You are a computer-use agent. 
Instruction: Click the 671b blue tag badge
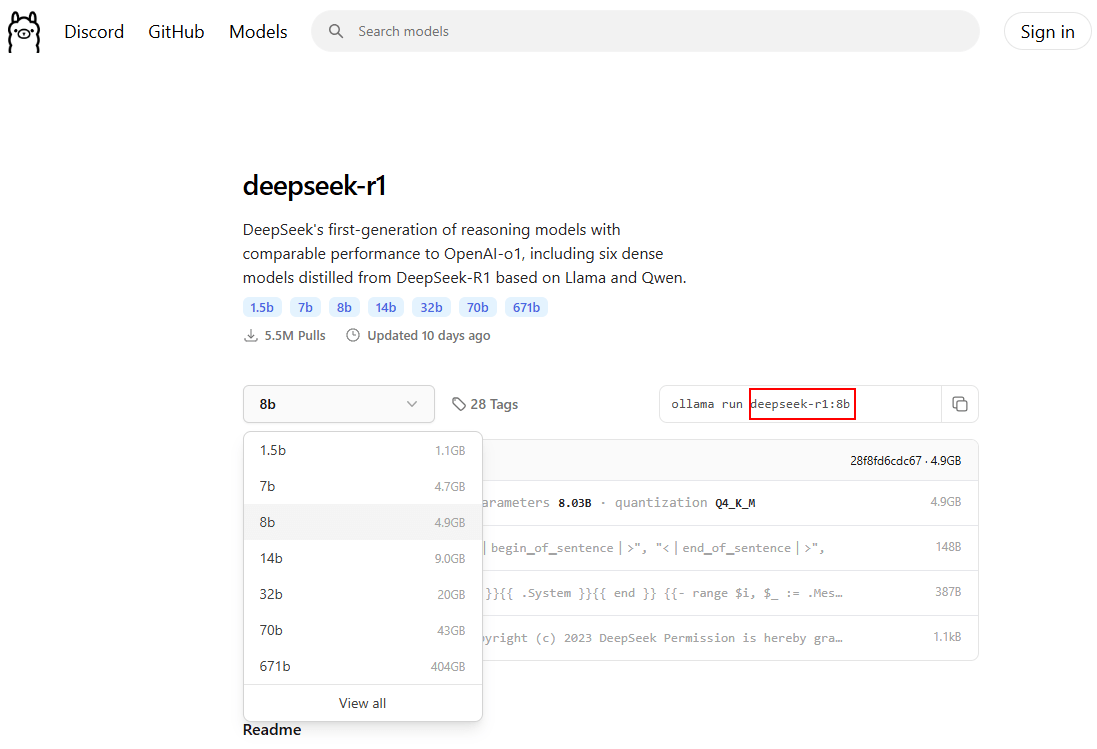tap(526, 307)
